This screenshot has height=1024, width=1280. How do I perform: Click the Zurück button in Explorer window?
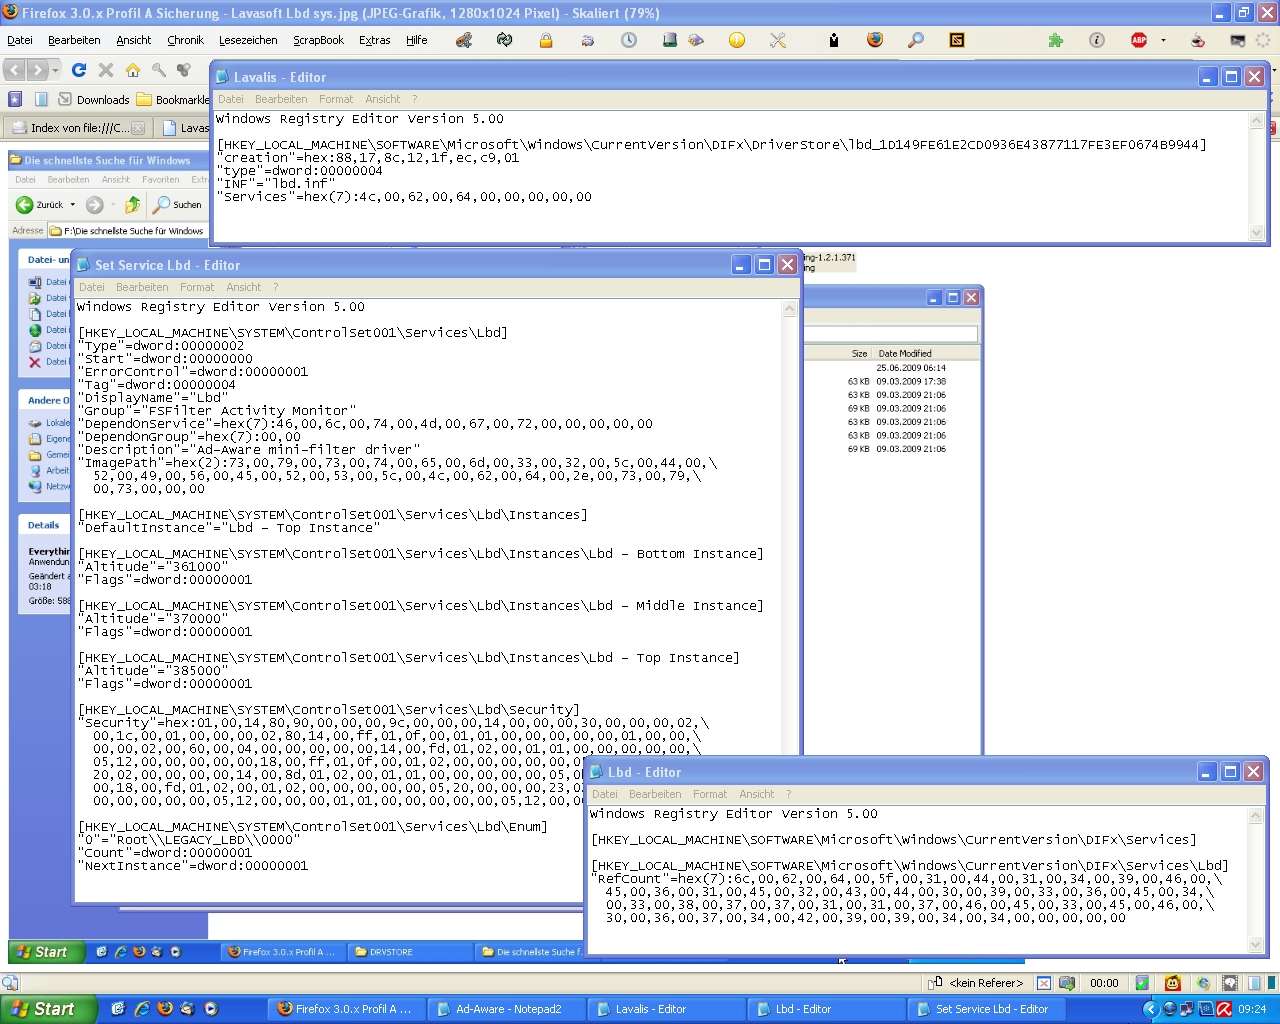[x=40, y=205]
